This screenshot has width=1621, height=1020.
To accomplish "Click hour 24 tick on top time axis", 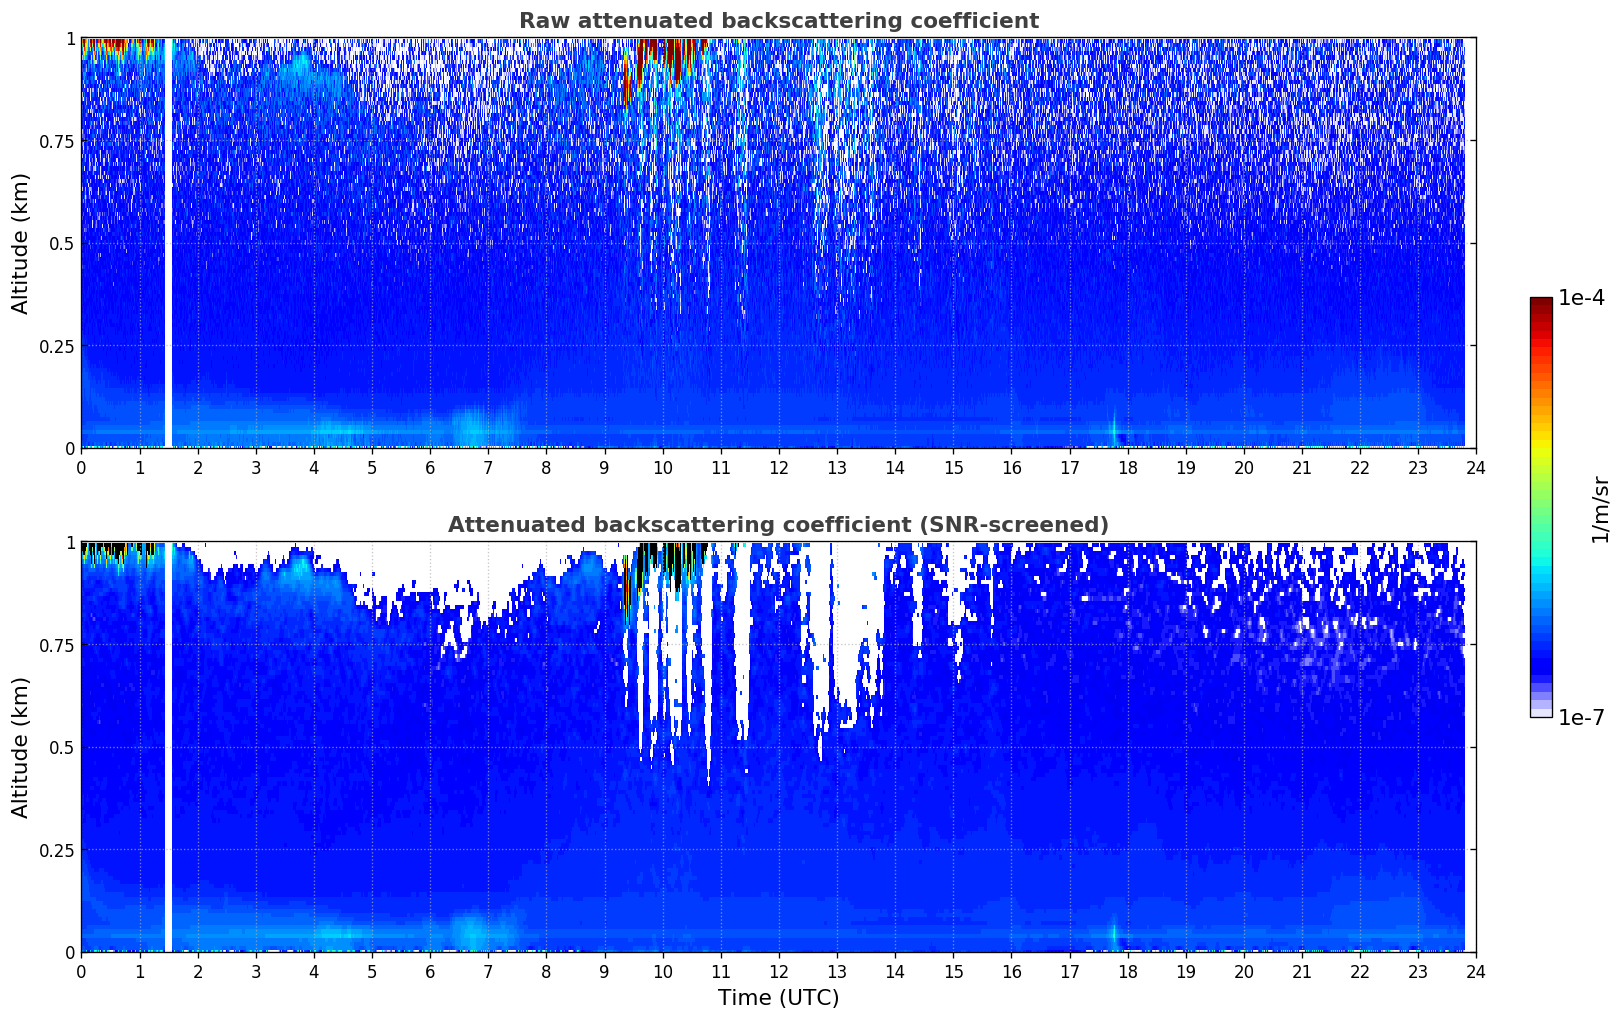I will 1475,467.
